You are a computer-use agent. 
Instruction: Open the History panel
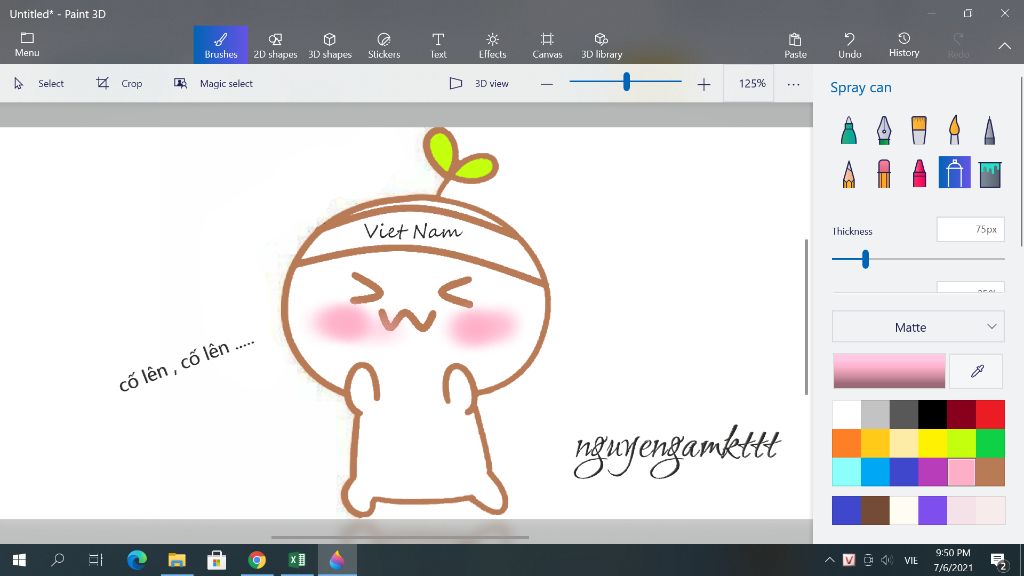904,44
